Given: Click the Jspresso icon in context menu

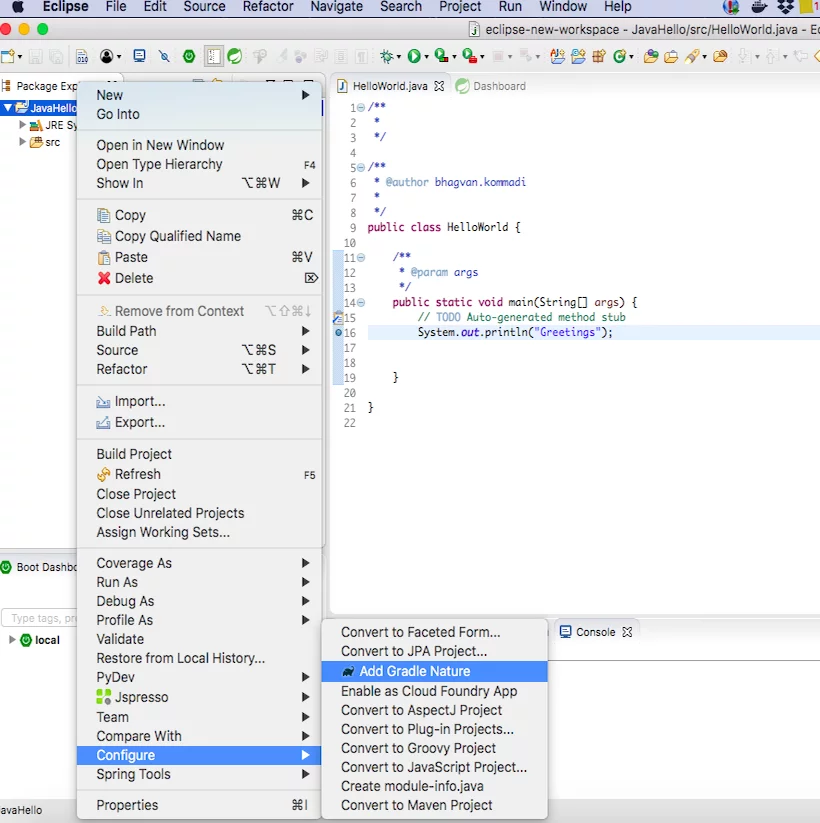Looking at the screenshot, I should (x=104, y=697).
